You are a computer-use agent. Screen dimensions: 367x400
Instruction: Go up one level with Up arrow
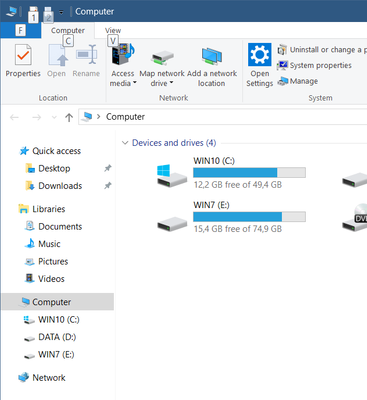click(x=69, y=117)
